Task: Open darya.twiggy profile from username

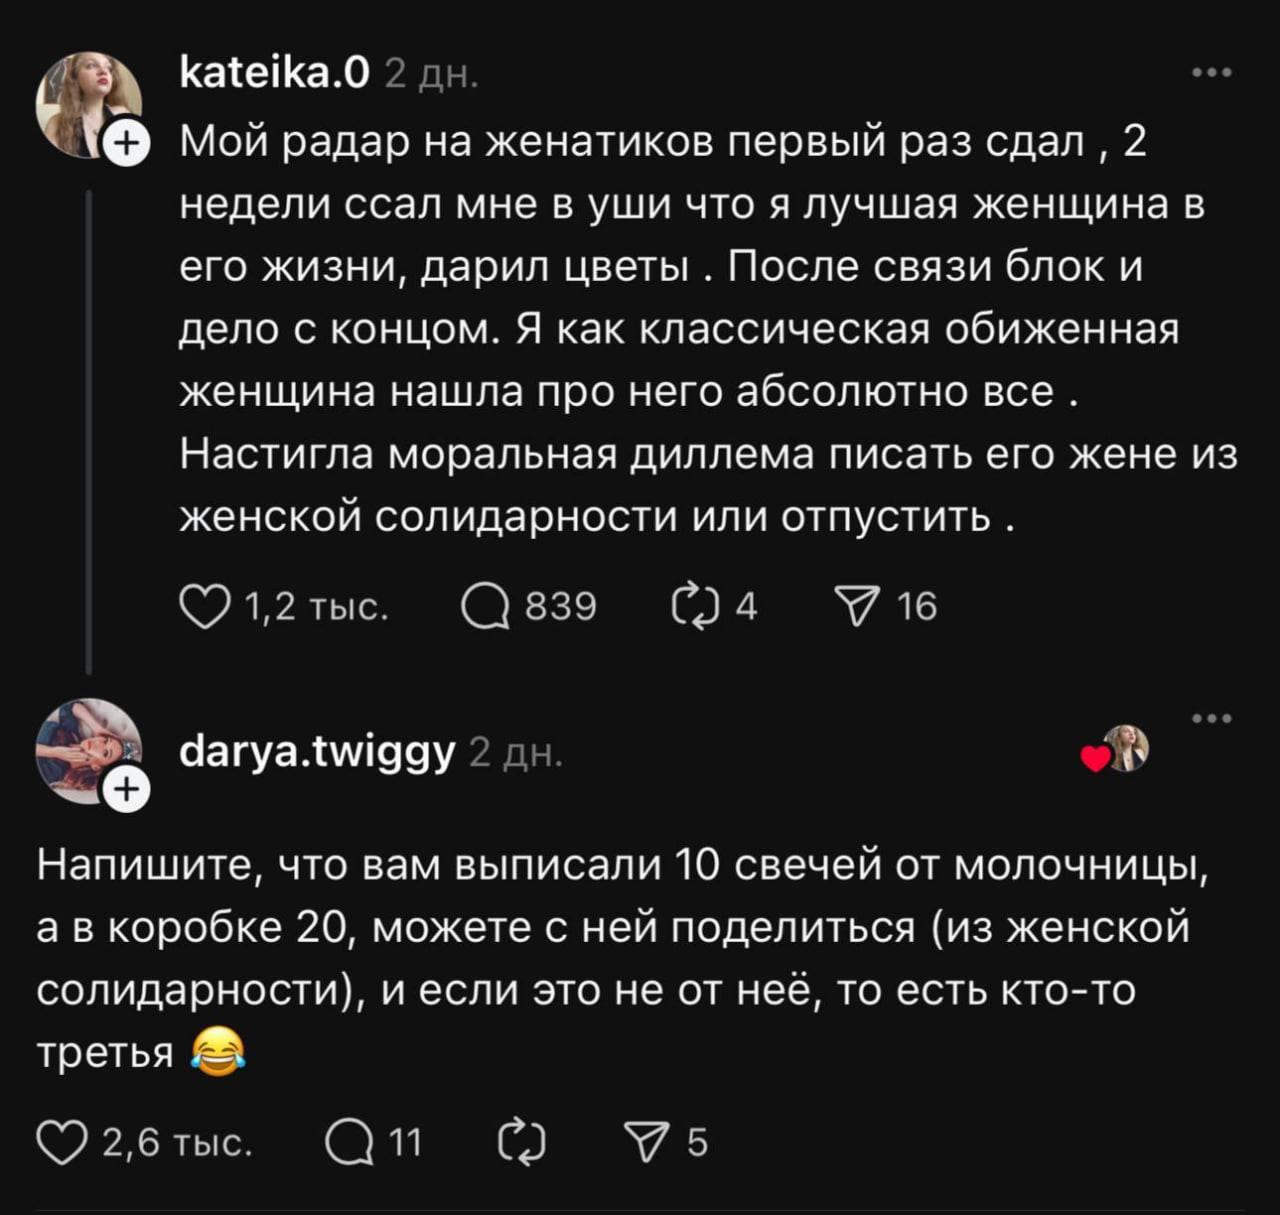Action: click(x=317, y=750)
